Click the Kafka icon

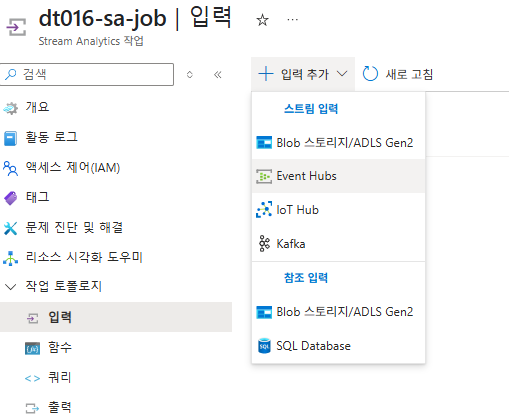264,244
